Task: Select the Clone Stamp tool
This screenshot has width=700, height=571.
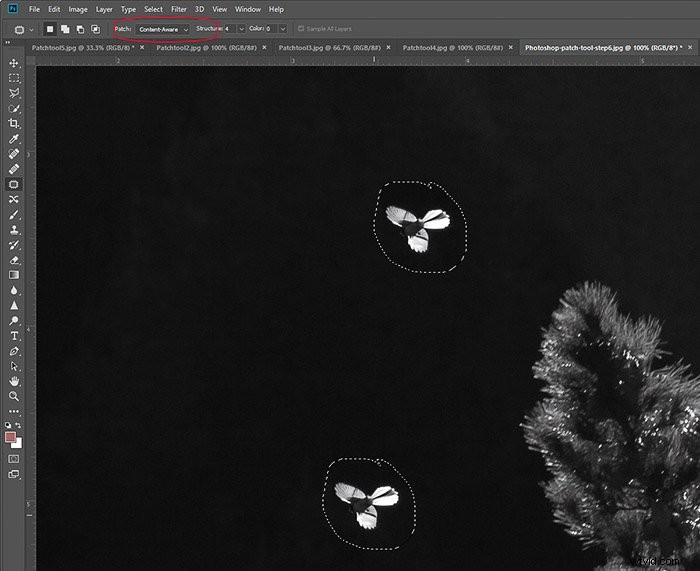Action: (14, 230)
